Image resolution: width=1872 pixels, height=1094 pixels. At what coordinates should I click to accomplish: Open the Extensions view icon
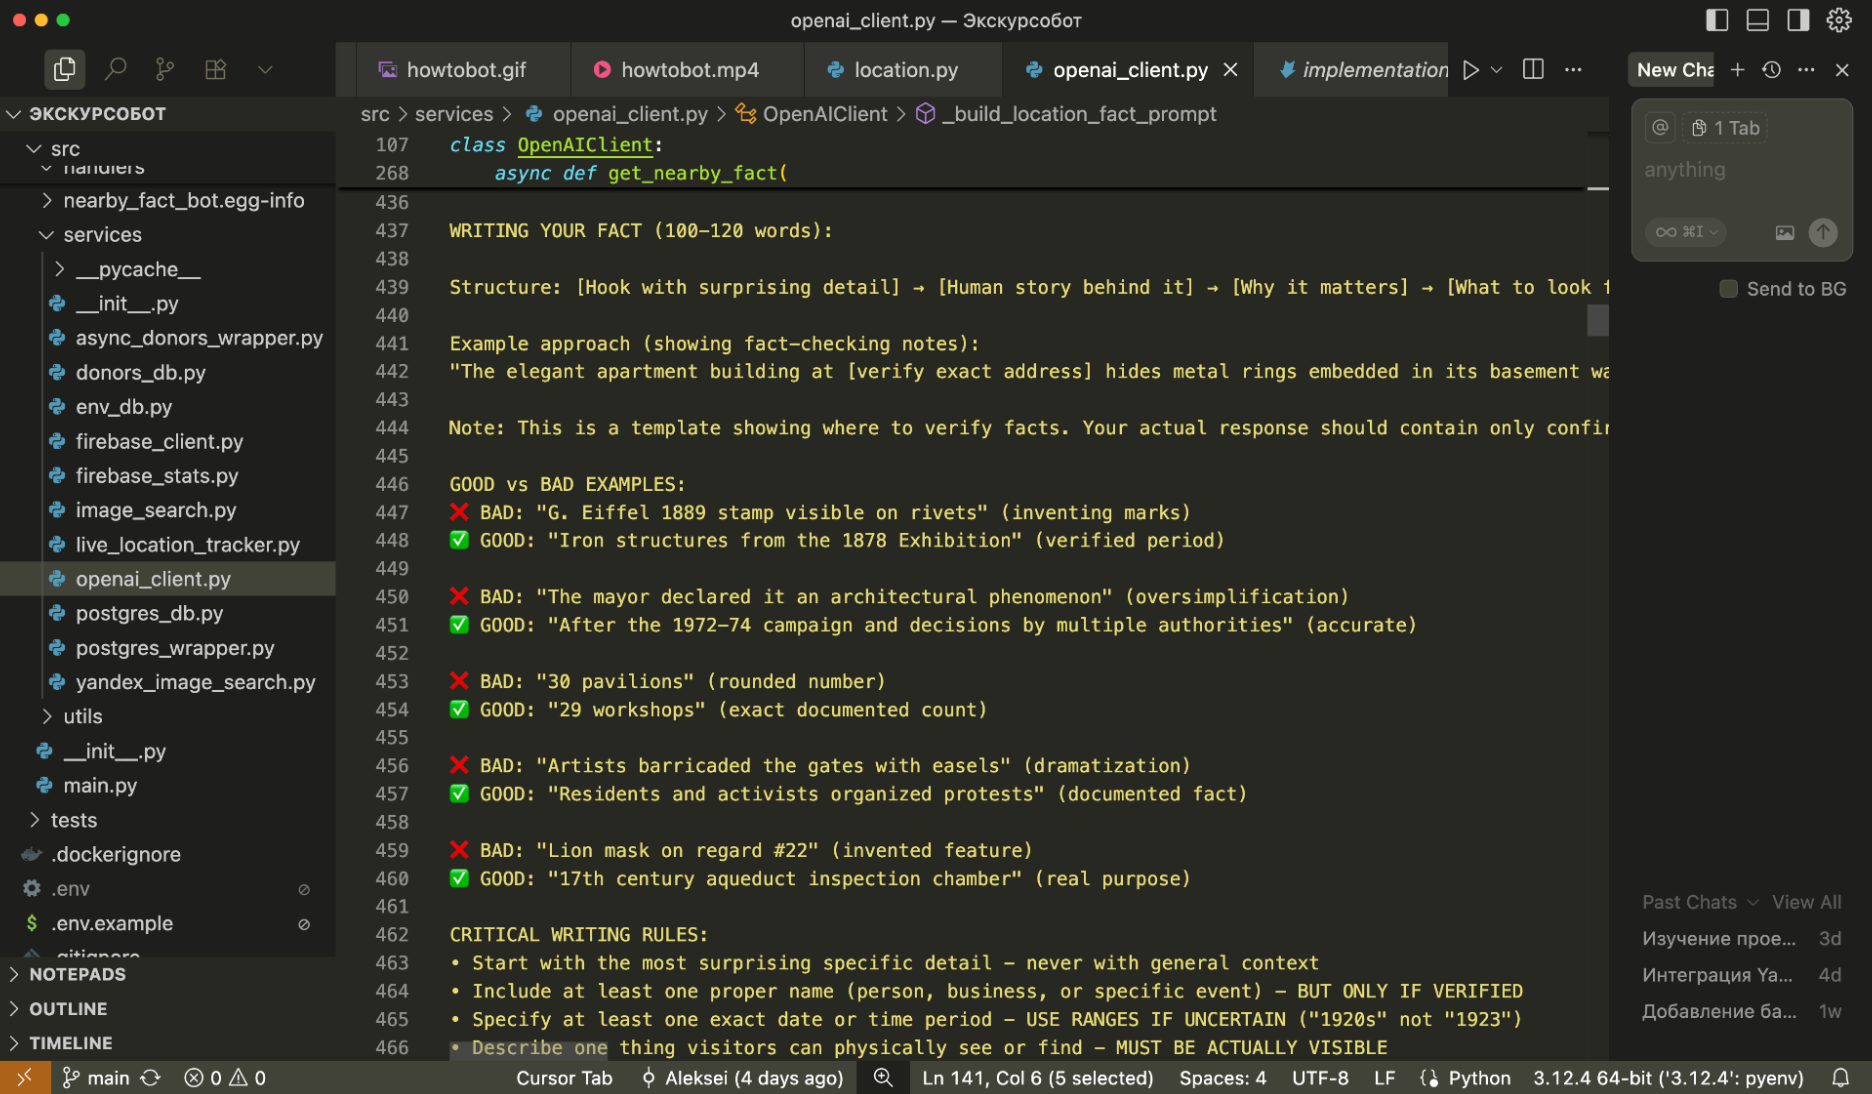pos(215,69)
